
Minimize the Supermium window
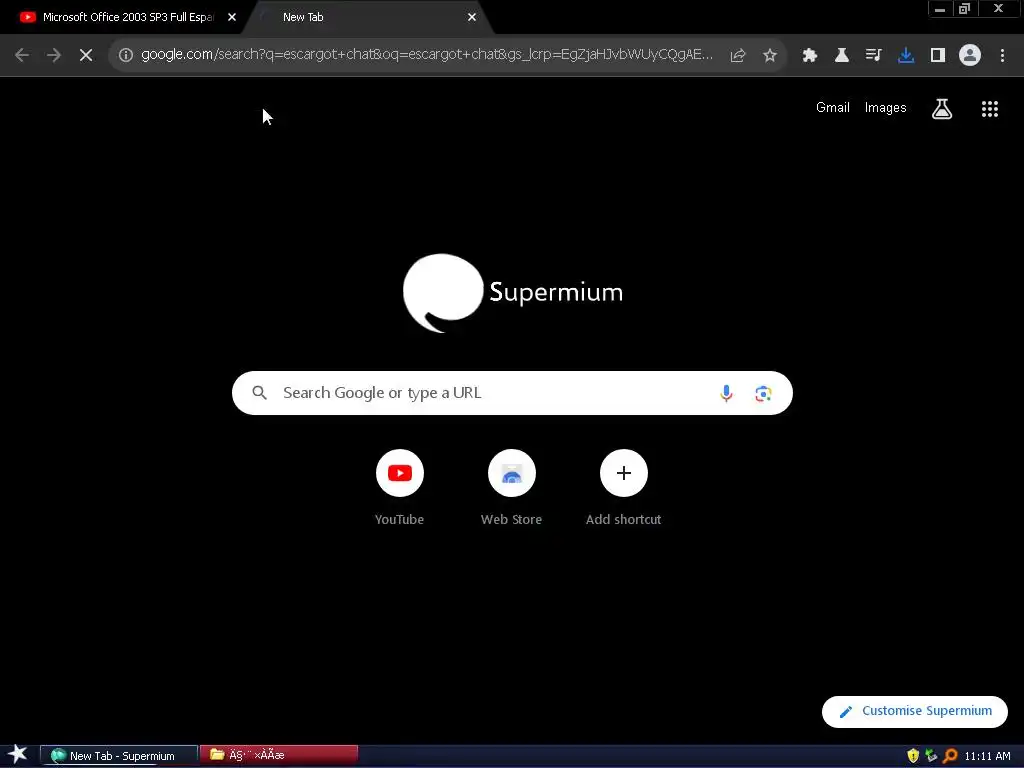pos(940,9)
